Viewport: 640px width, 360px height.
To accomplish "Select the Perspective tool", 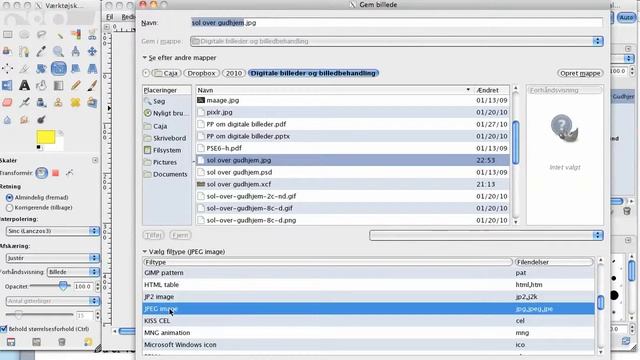I will [x=92, y=69].
